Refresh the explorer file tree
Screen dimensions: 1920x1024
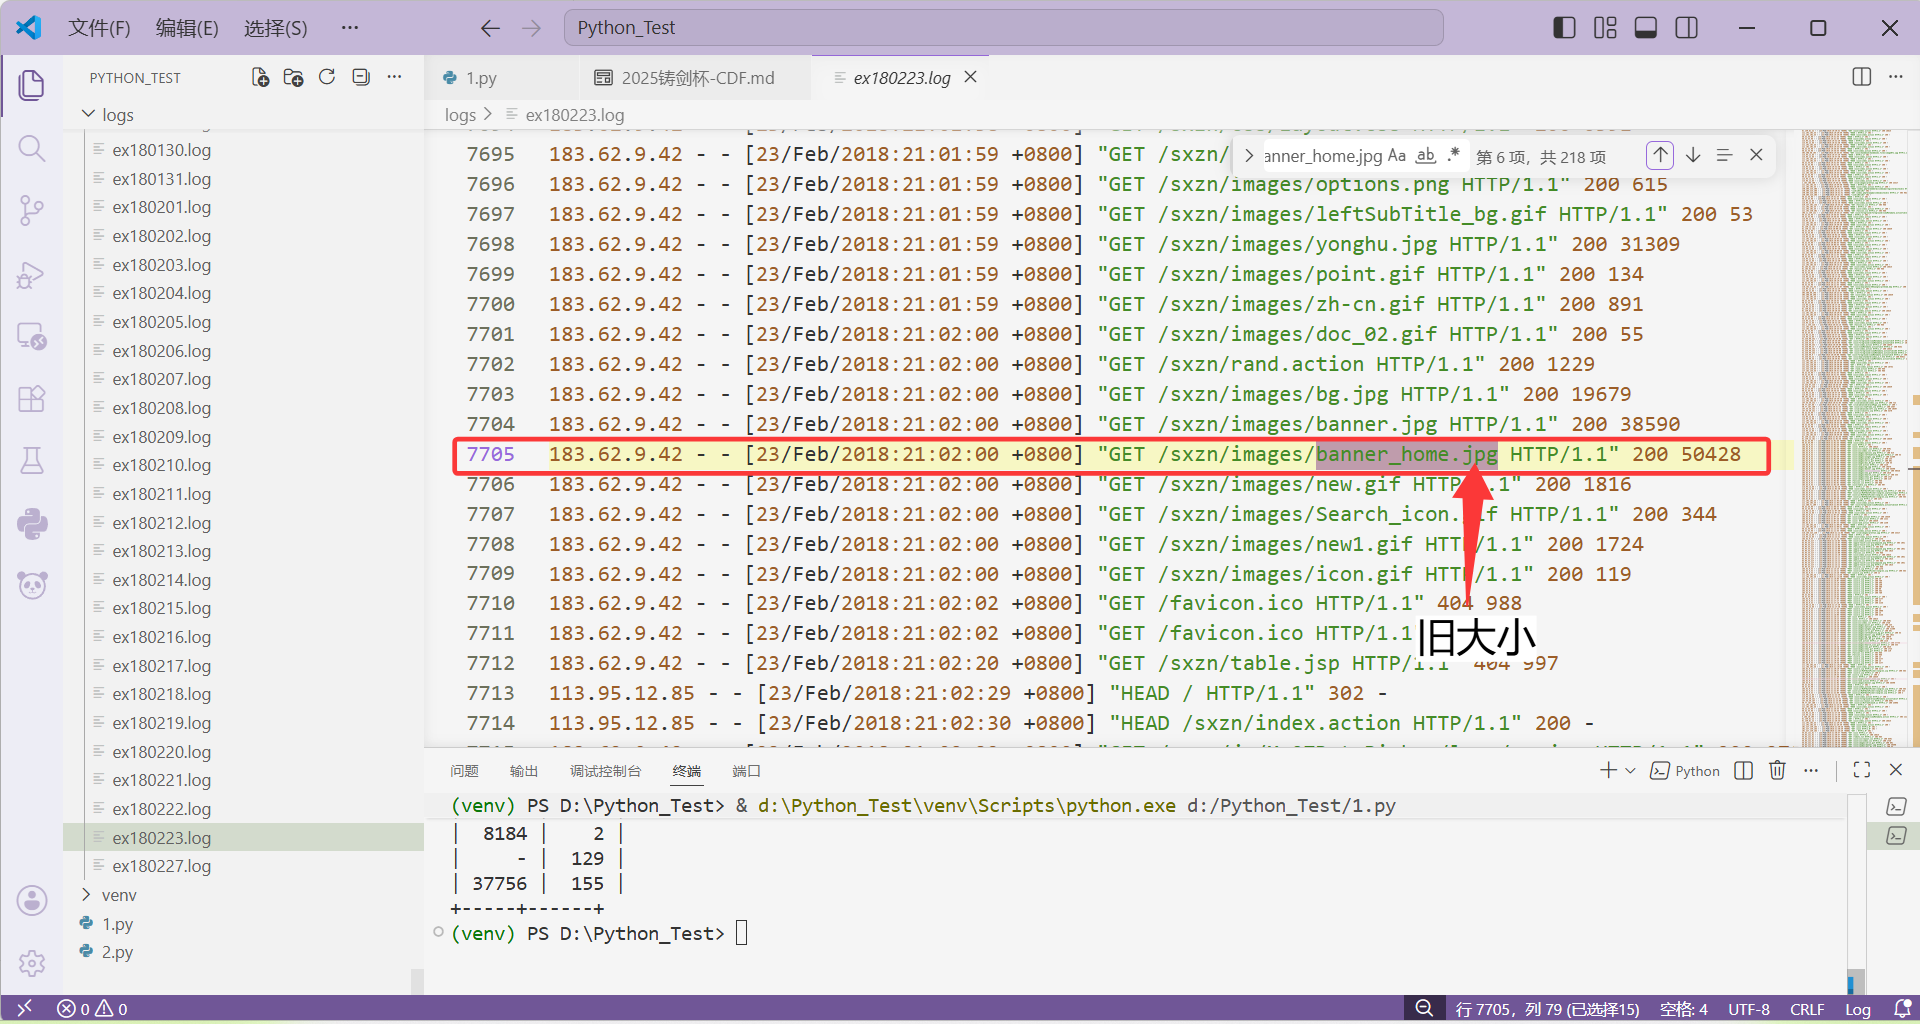[x=327, y=78]
